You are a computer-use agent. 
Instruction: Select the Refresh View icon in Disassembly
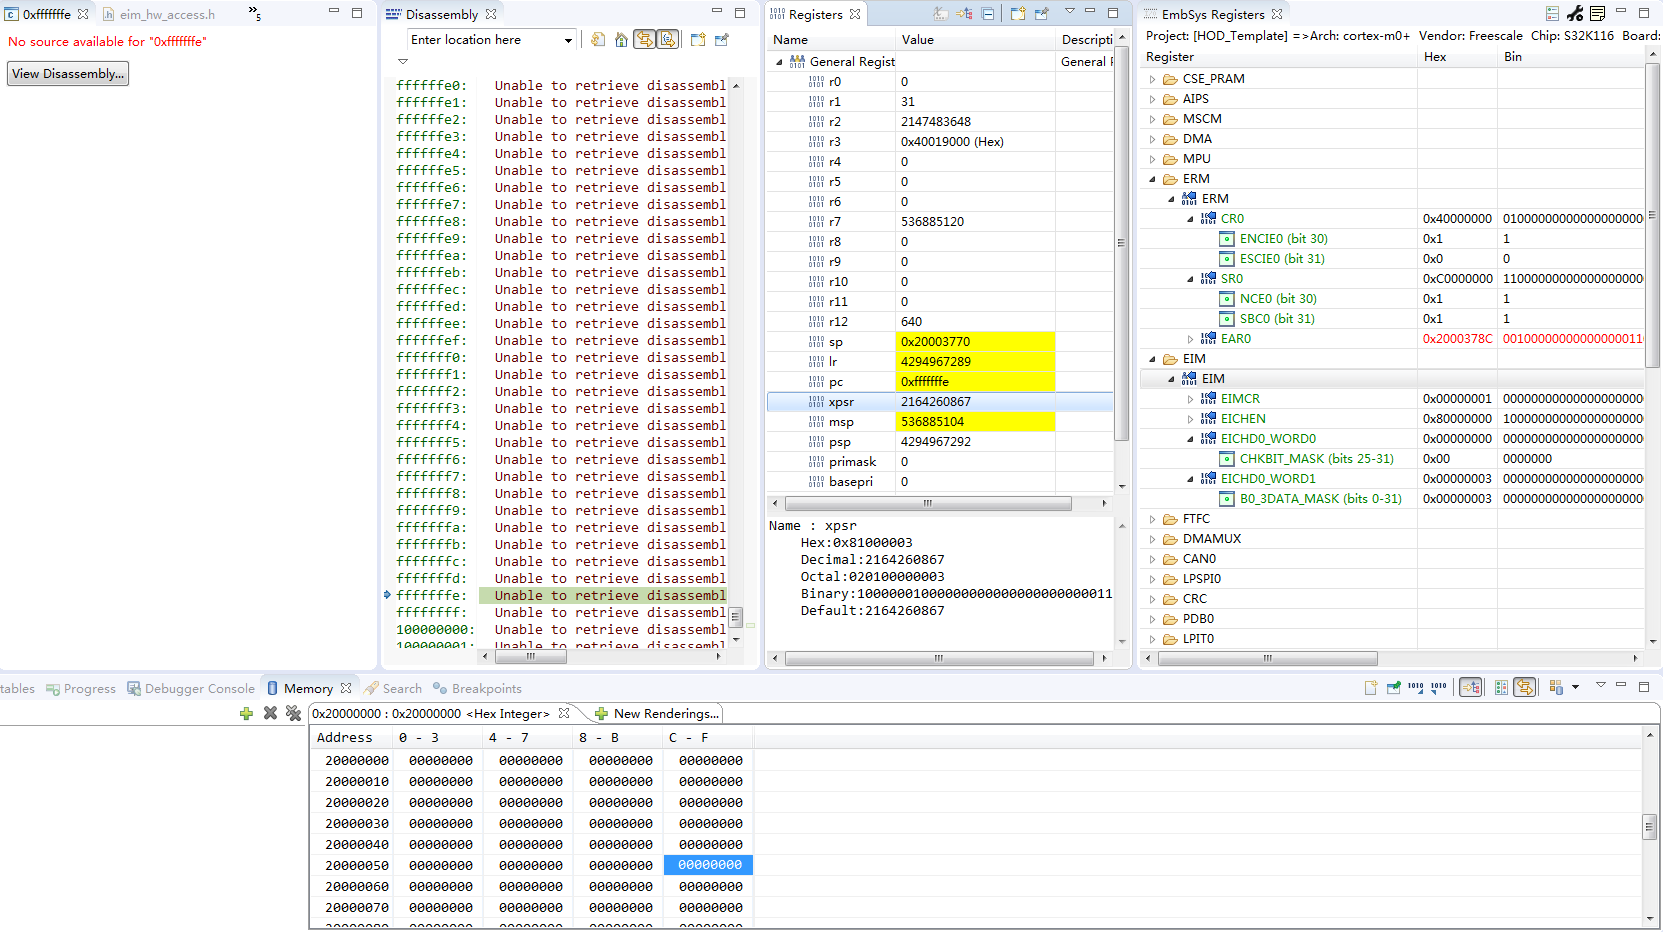coord(598,40)
